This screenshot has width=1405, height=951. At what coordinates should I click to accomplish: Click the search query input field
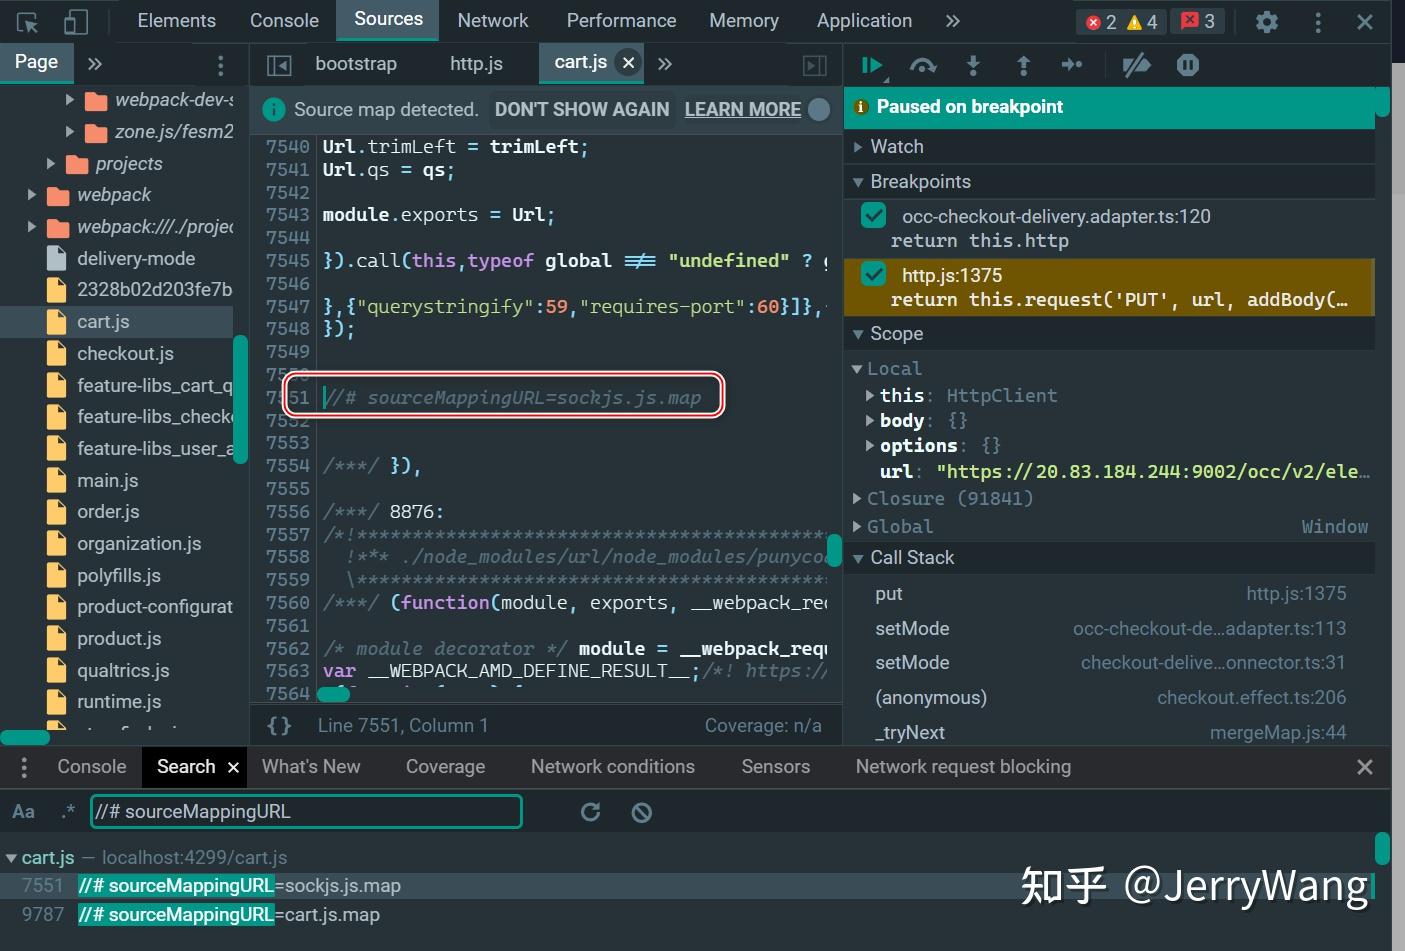306,812
